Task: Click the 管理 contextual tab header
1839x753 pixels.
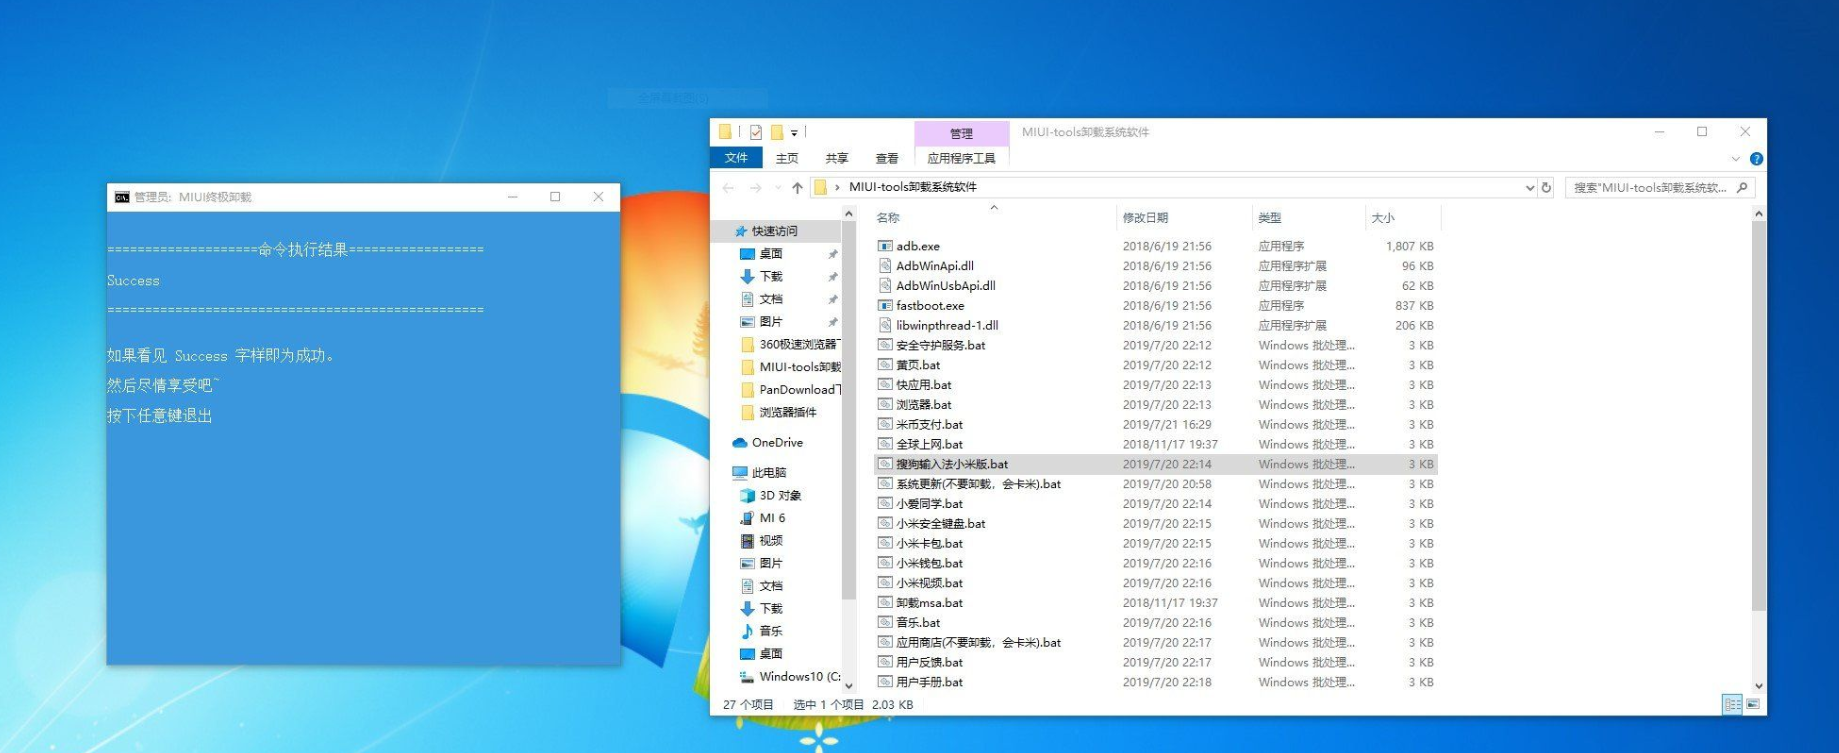Action: click(962, 133)
